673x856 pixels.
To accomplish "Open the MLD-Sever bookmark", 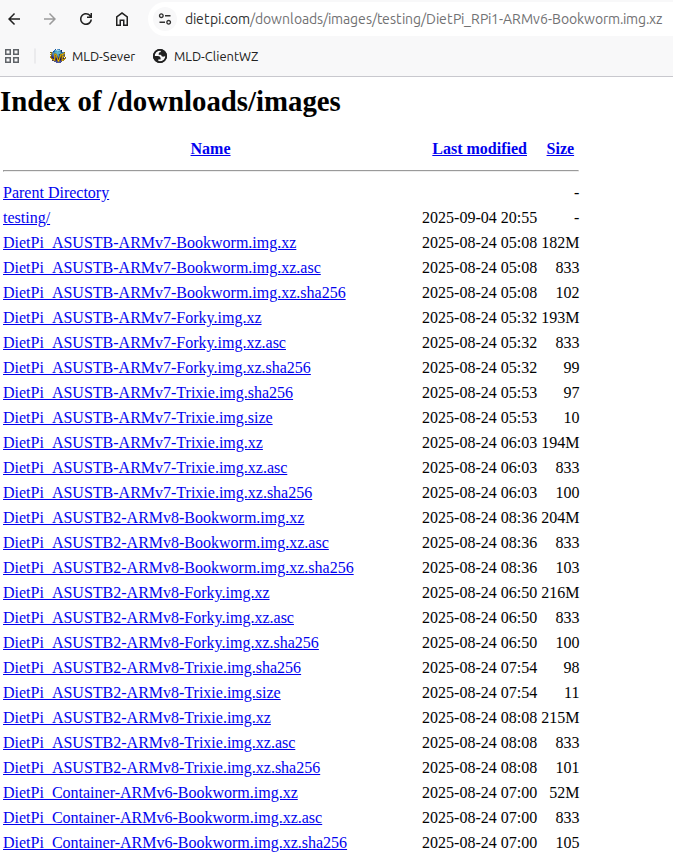I will 92,56.
